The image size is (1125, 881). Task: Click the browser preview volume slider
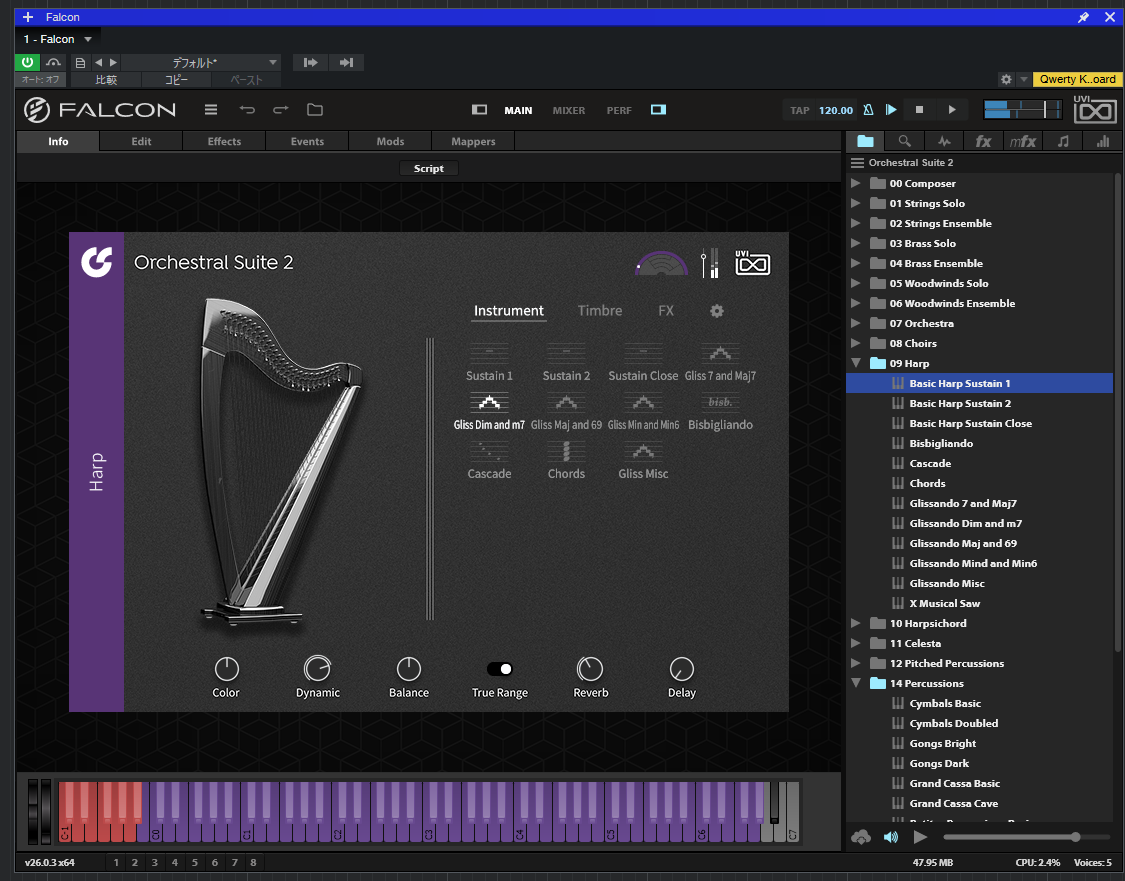pyautogui.click(x=1025, y=837)
